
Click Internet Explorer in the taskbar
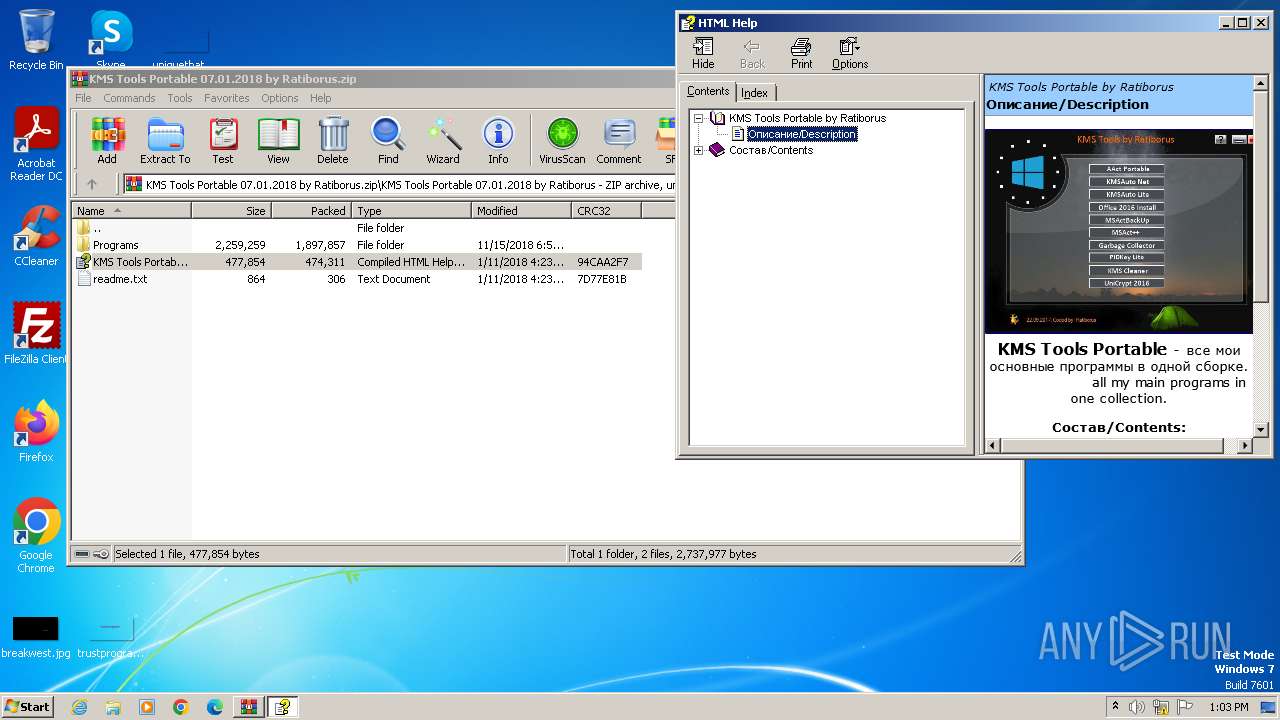coord(79,707)
